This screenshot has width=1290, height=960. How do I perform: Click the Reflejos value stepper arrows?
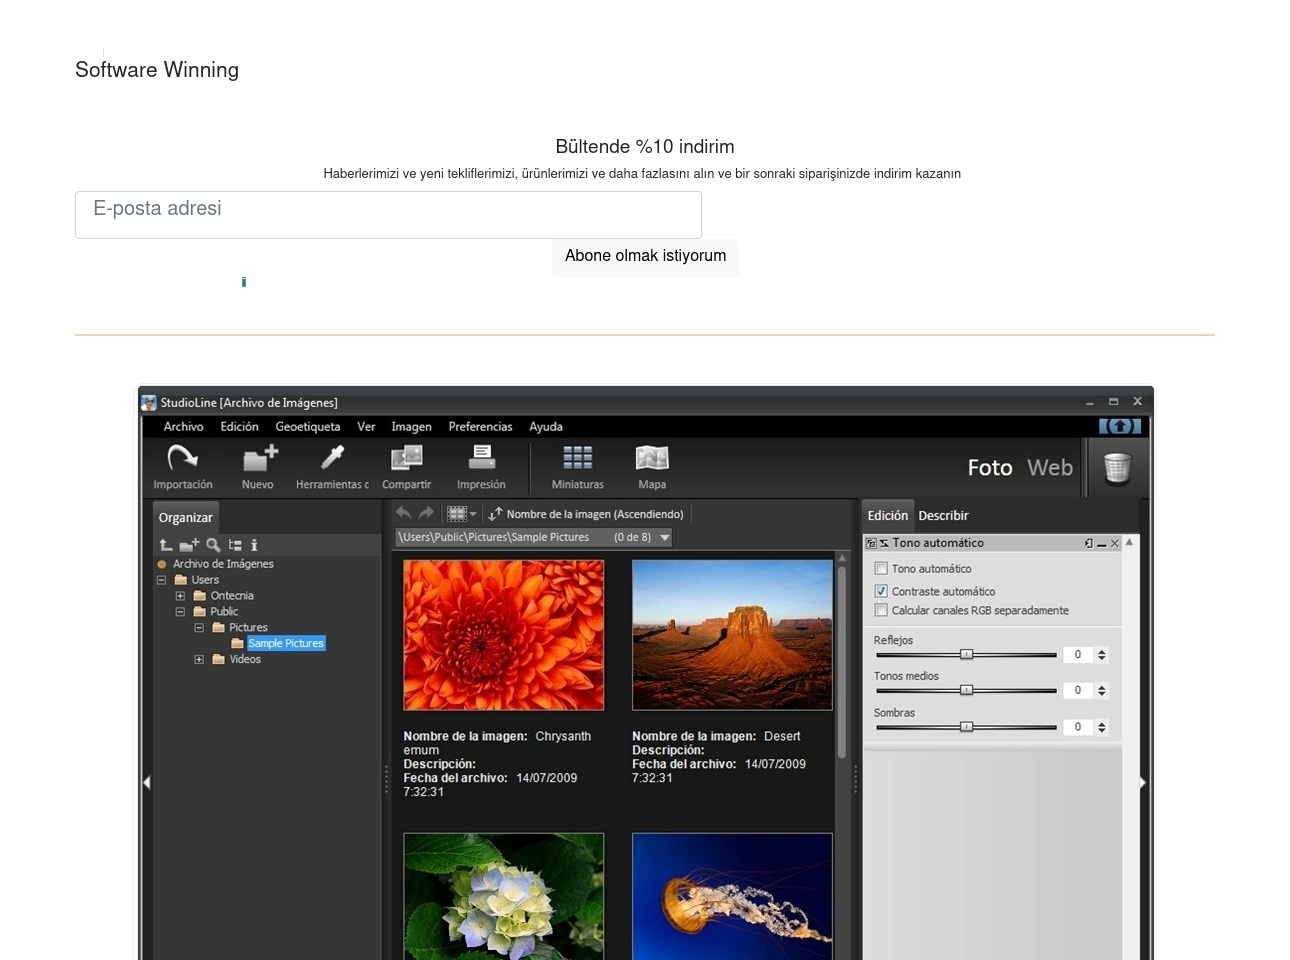pyautogui.click(x=1102, y=655)
